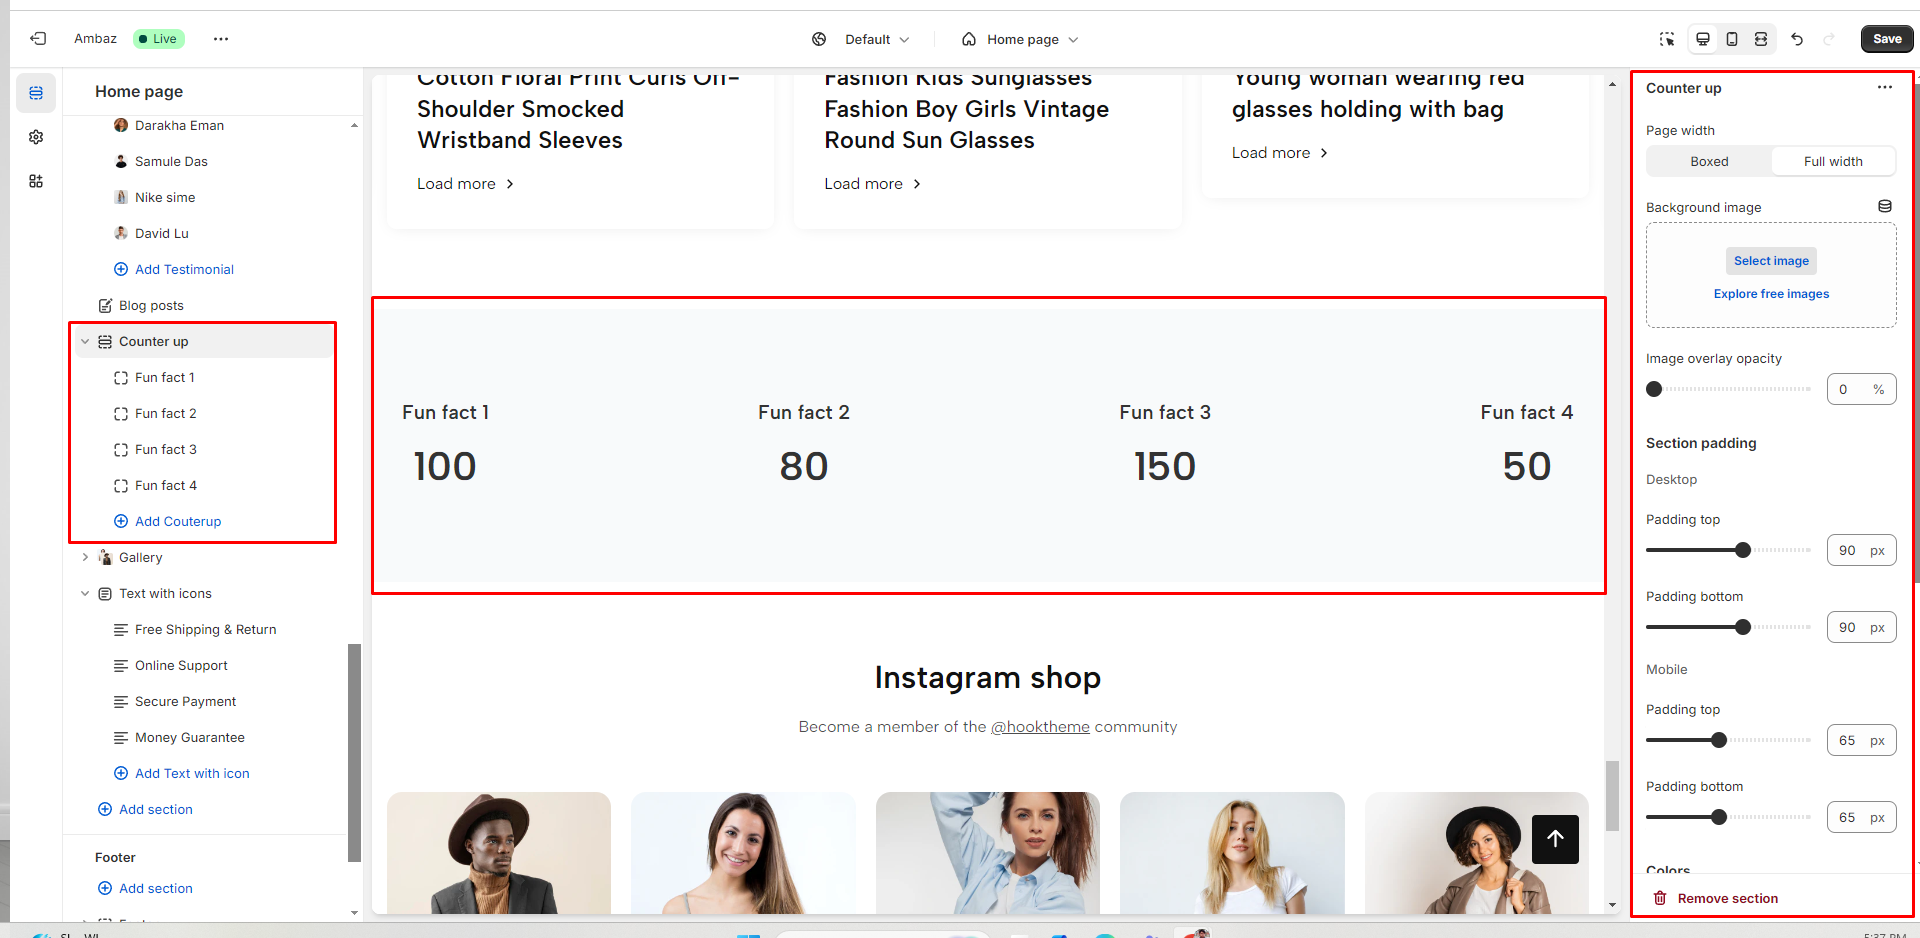Click the background image dynamic source icon
Viewport: 1920px width, 938px height.
1884,207
